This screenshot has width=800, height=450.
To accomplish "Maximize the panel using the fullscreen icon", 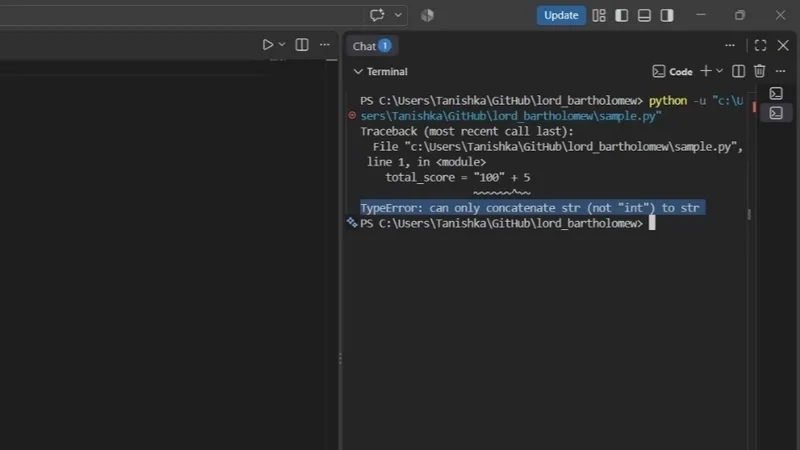I will [x=760, y=45].
